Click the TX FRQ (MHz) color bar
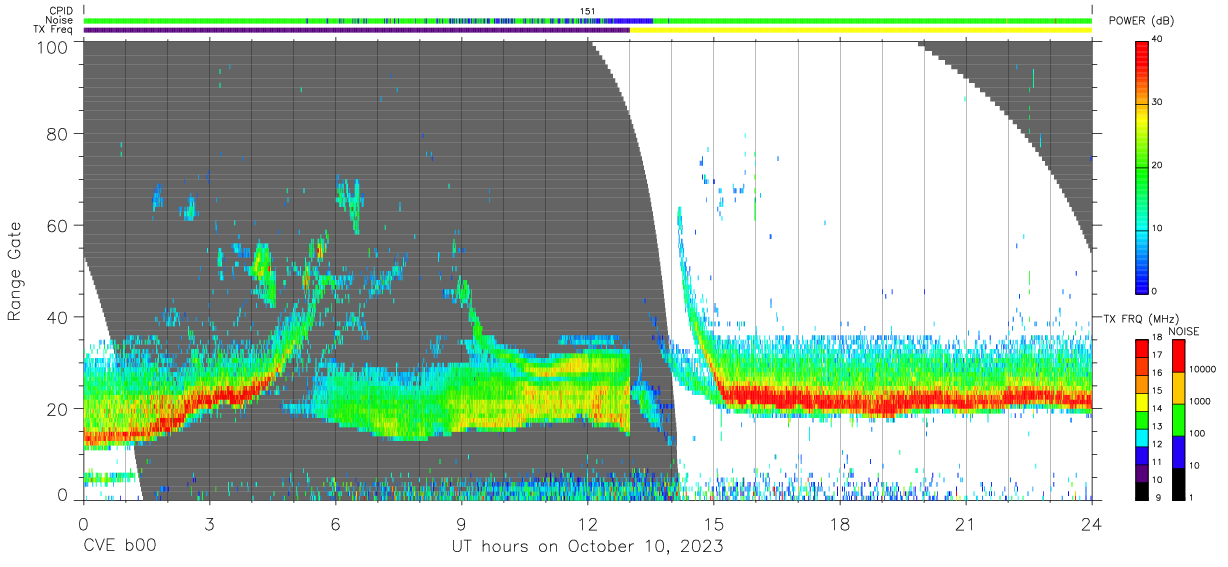The width and height of the screenshot is (1228, 567). (1142, 420)
